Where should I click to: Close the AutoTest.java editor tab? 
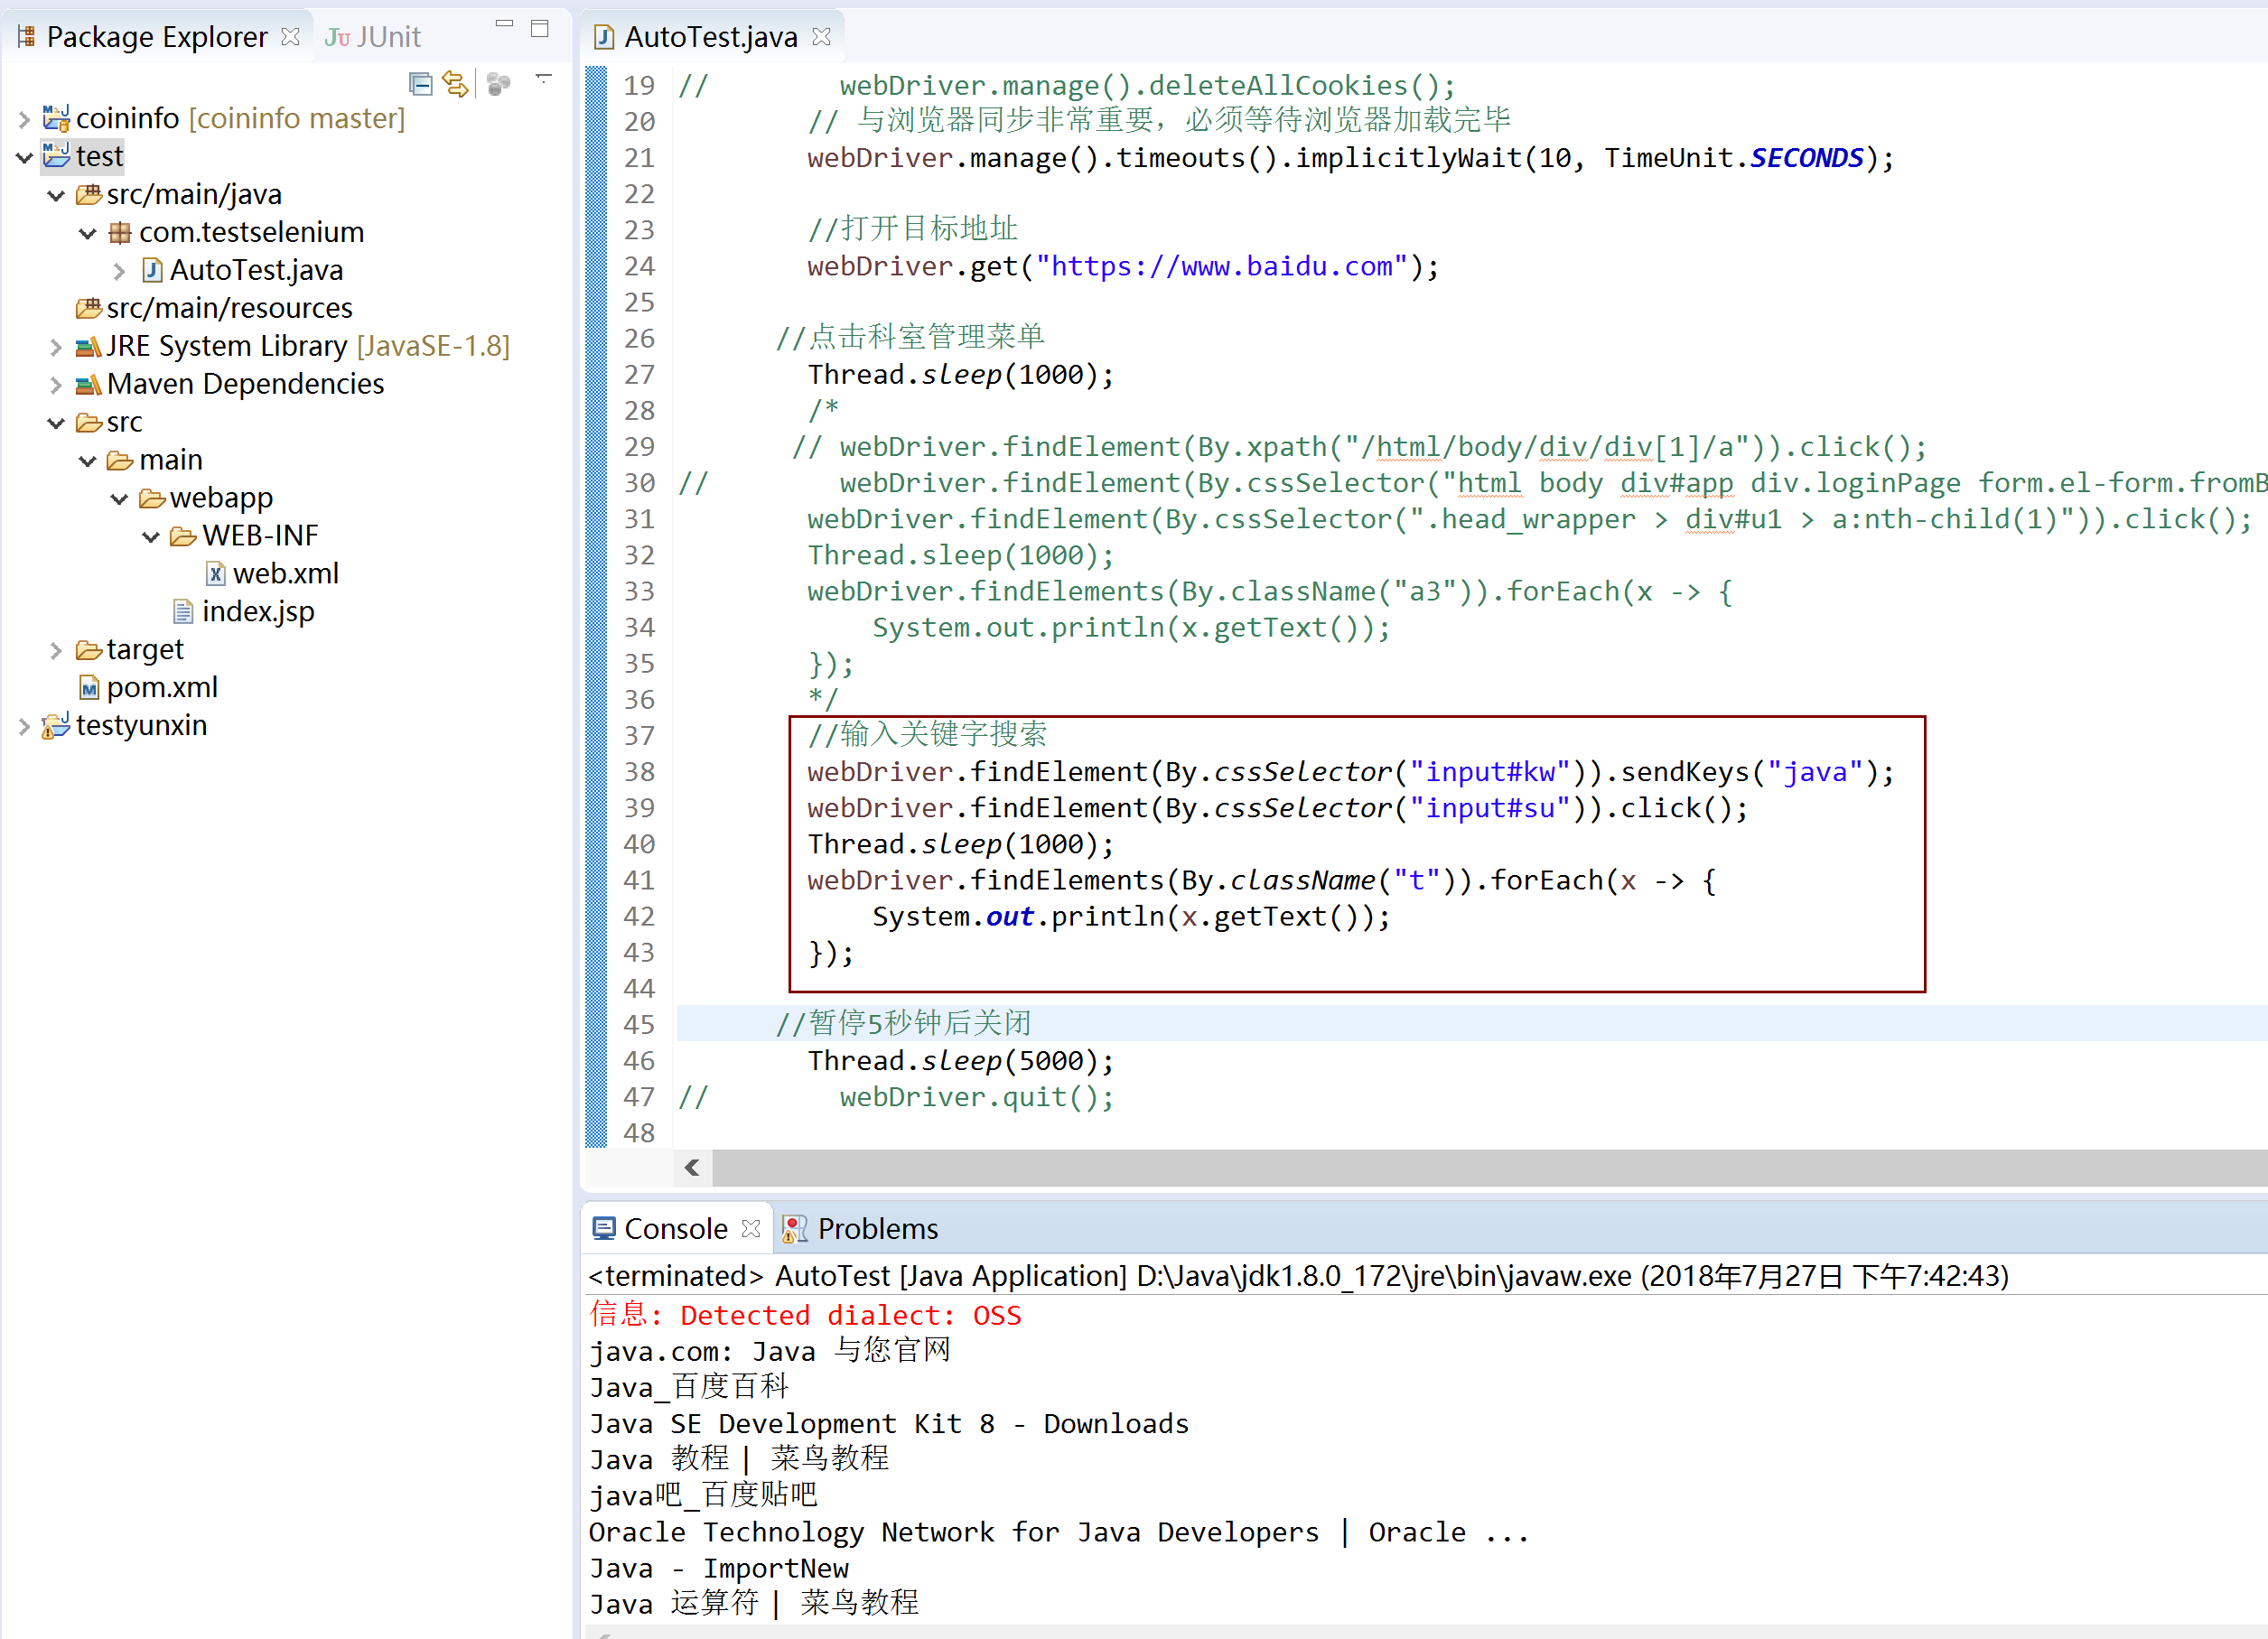[x=822, y=37]
